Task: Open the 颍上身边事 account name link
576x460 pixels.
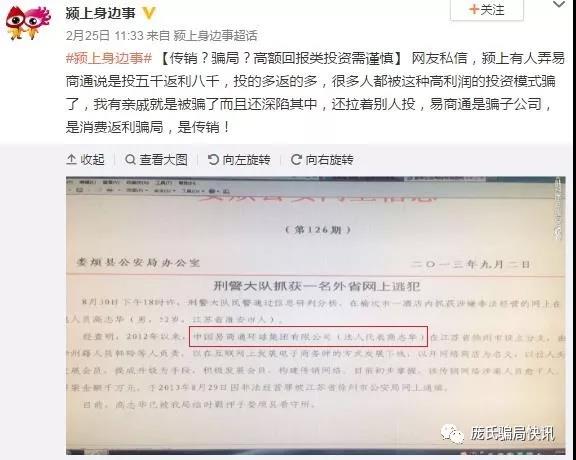Action: tap(100, 13)
